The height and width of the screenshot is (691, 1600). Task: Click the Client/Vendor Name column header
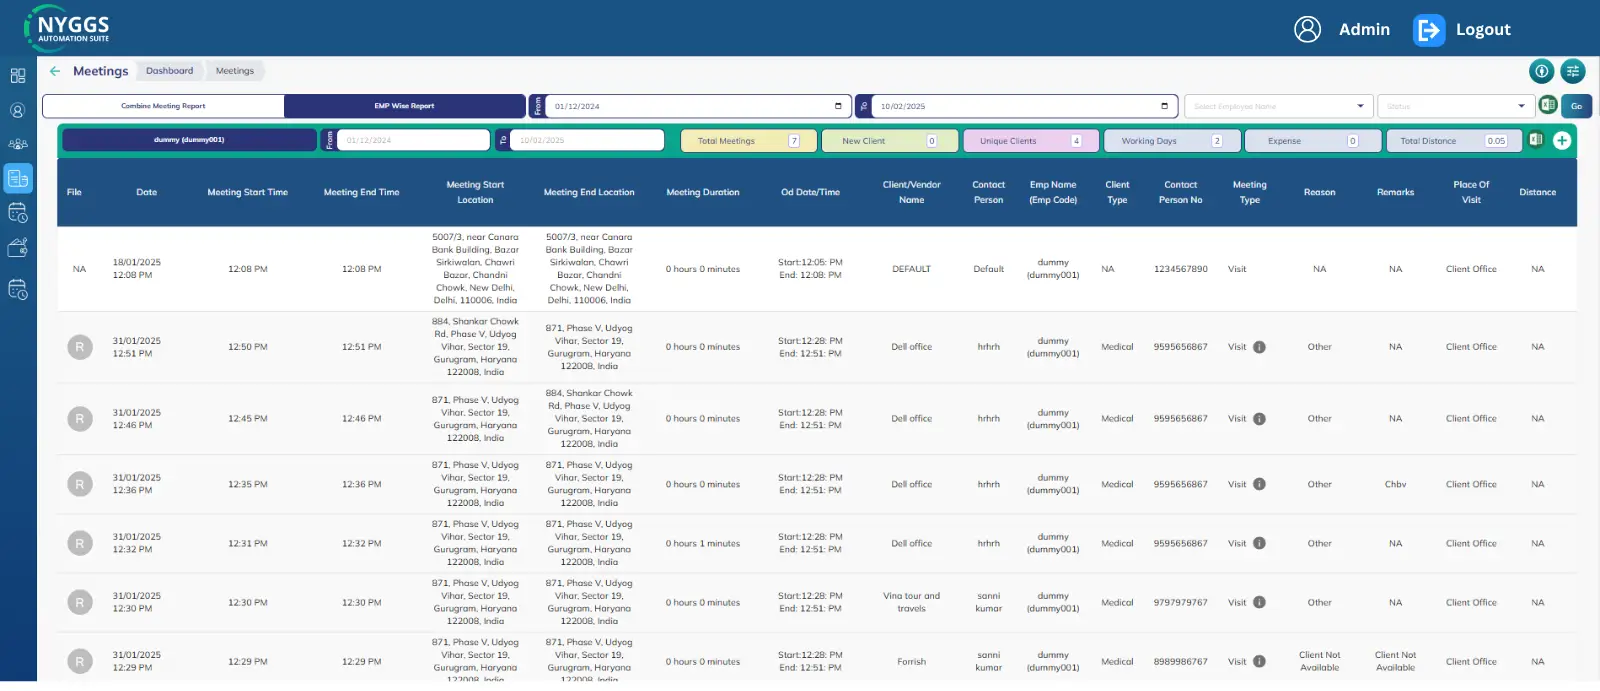(912, 192)
